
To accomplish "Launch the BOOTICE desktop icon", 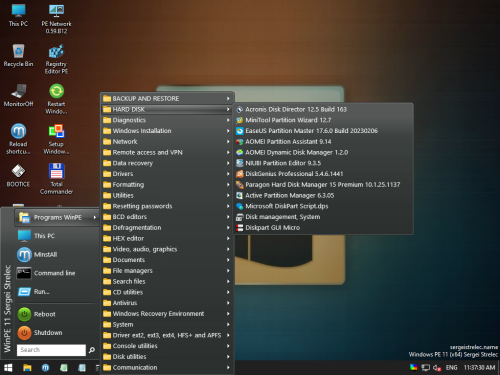I will pos(18,176).
